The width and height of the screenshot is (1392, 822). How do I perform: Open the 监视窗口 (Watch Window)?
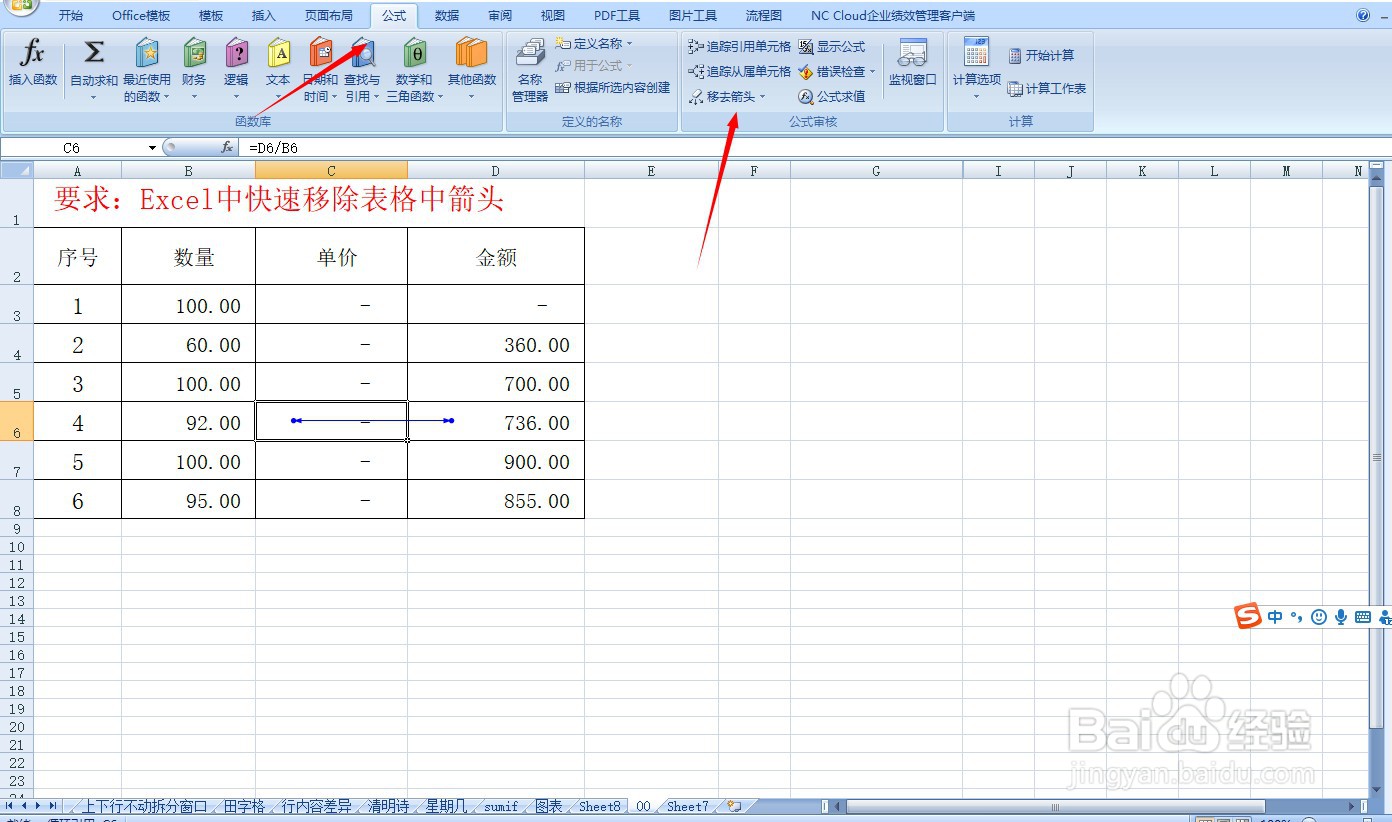point(912,63)
